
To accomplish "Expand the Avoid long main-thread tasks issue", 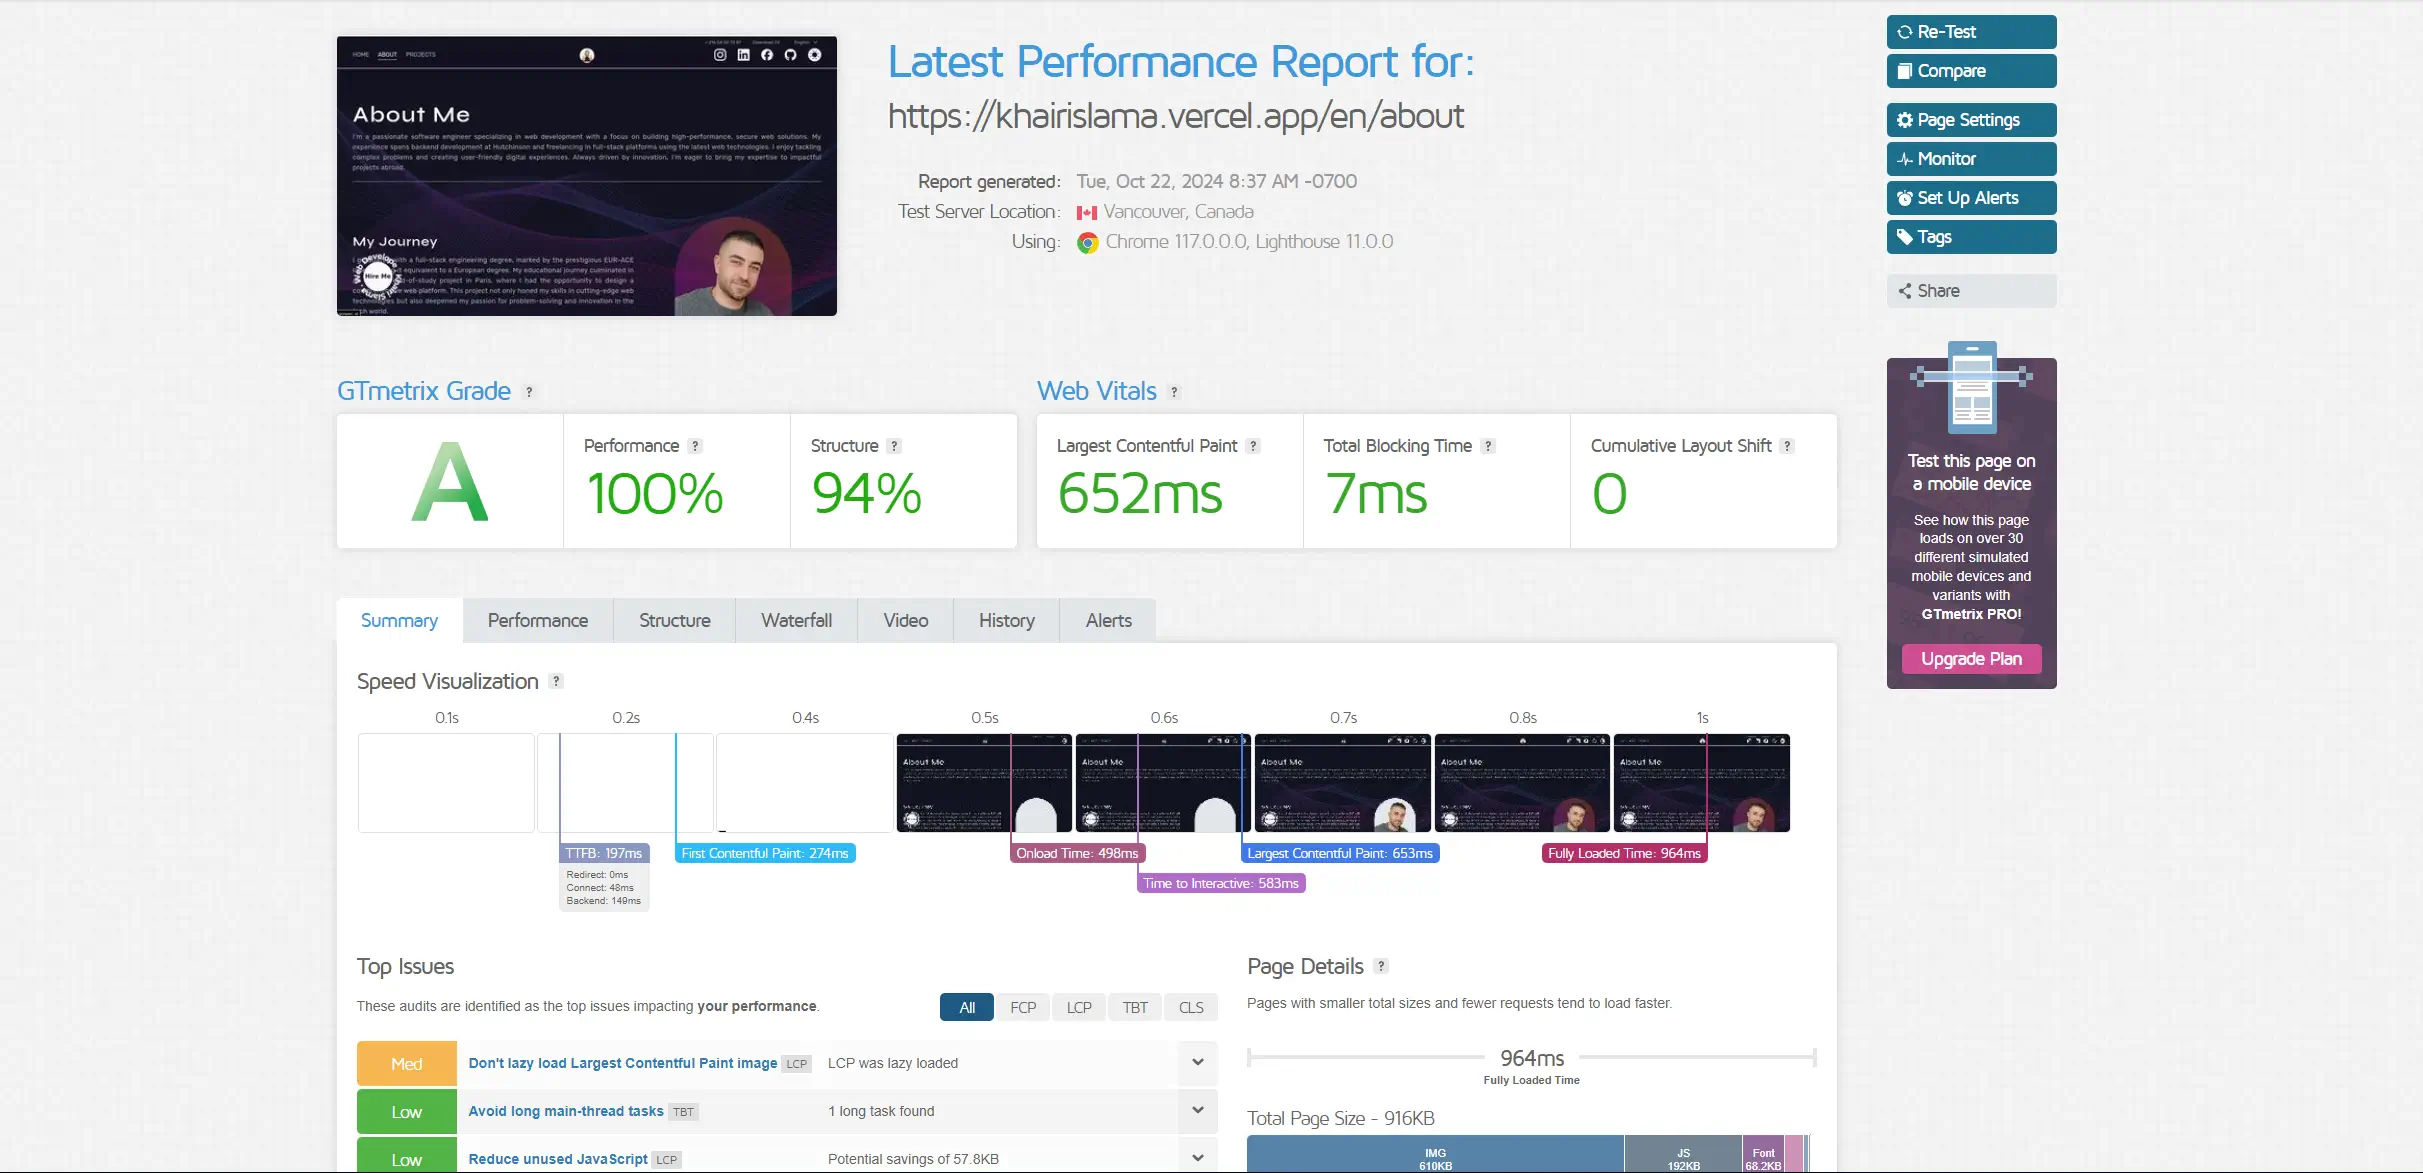I will [1197, 1110].
